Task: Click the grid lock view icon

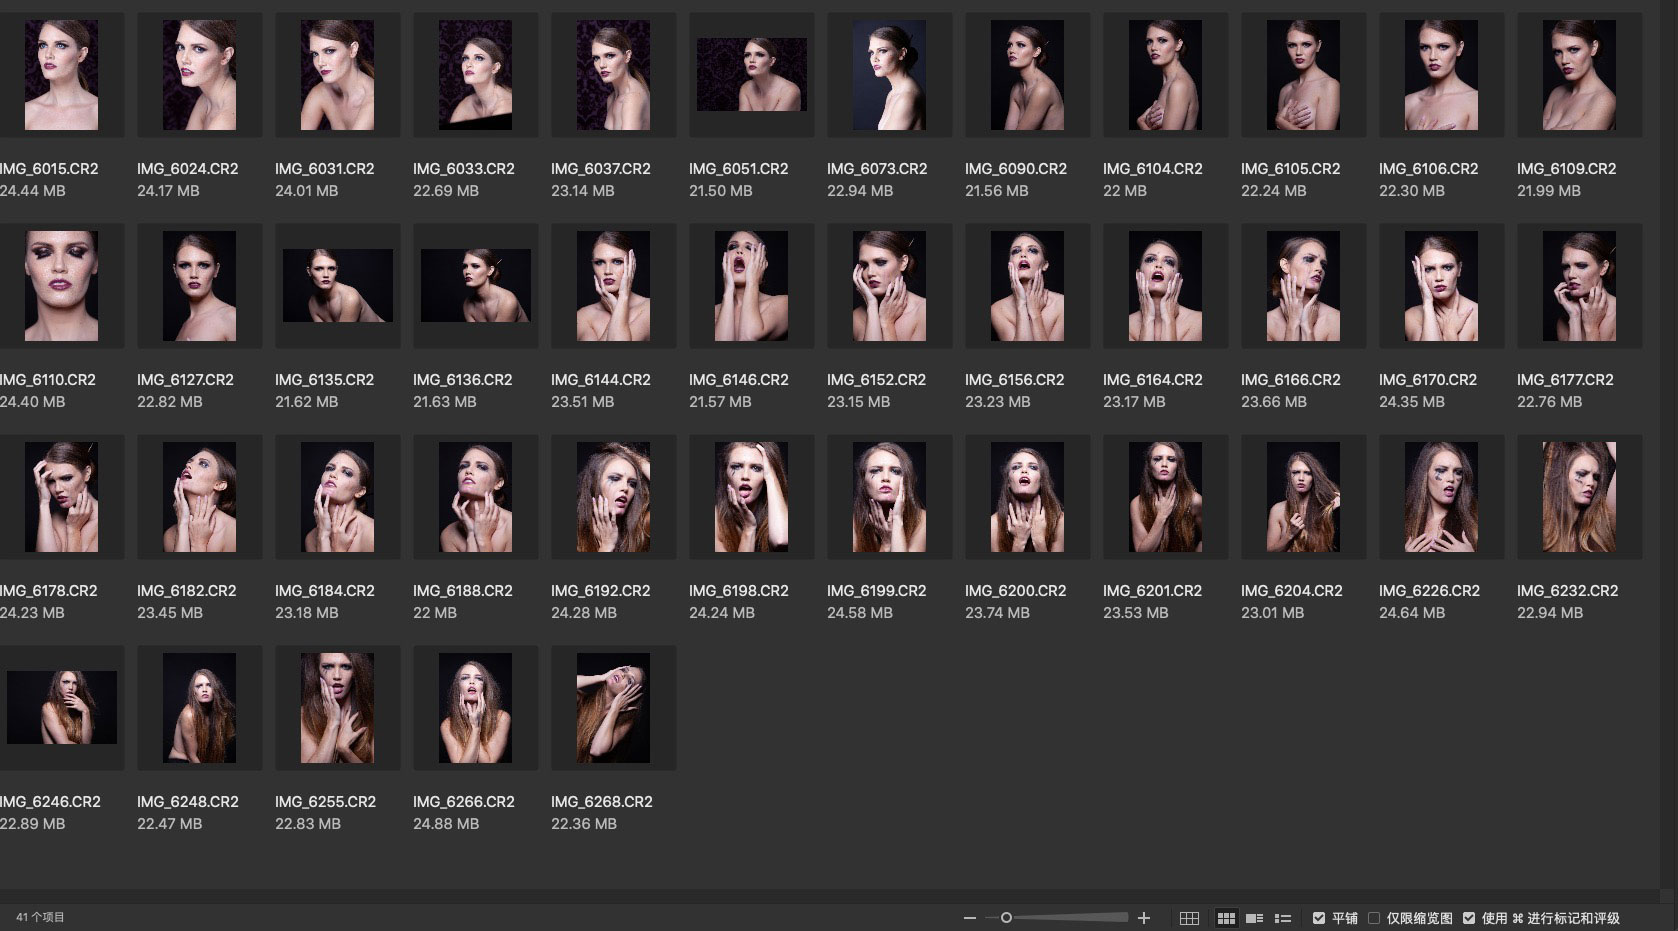Action: pyautogui.click(x=1189, y=918)
